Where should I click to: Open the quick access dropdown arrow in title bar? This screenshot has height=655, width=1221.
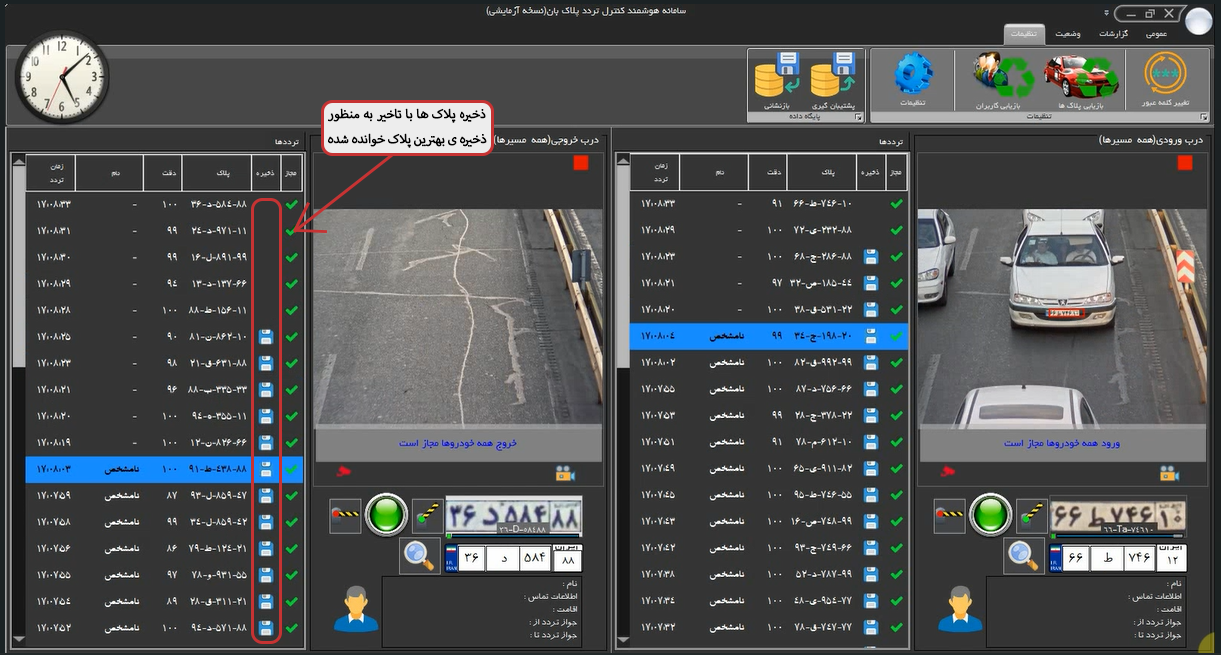click(x=1106, y=14)
